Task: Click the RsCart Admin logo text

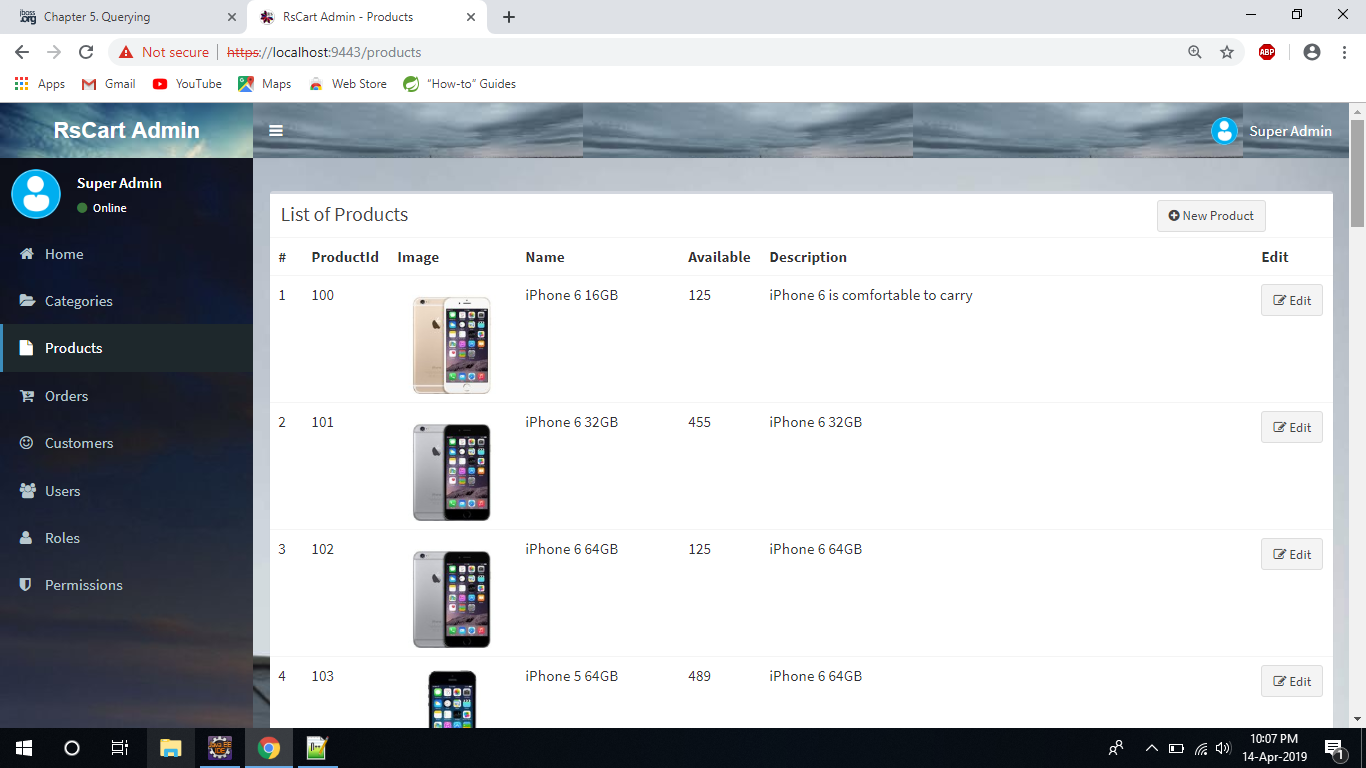Action: pos(126,130)
